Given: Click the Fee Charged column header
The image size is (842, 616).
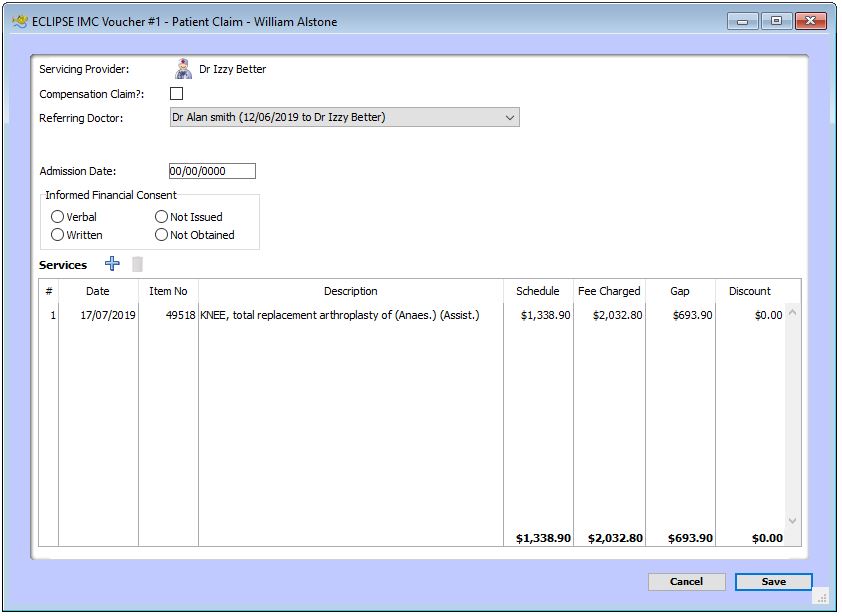Looking at the screenshot, I should [608, 291].
